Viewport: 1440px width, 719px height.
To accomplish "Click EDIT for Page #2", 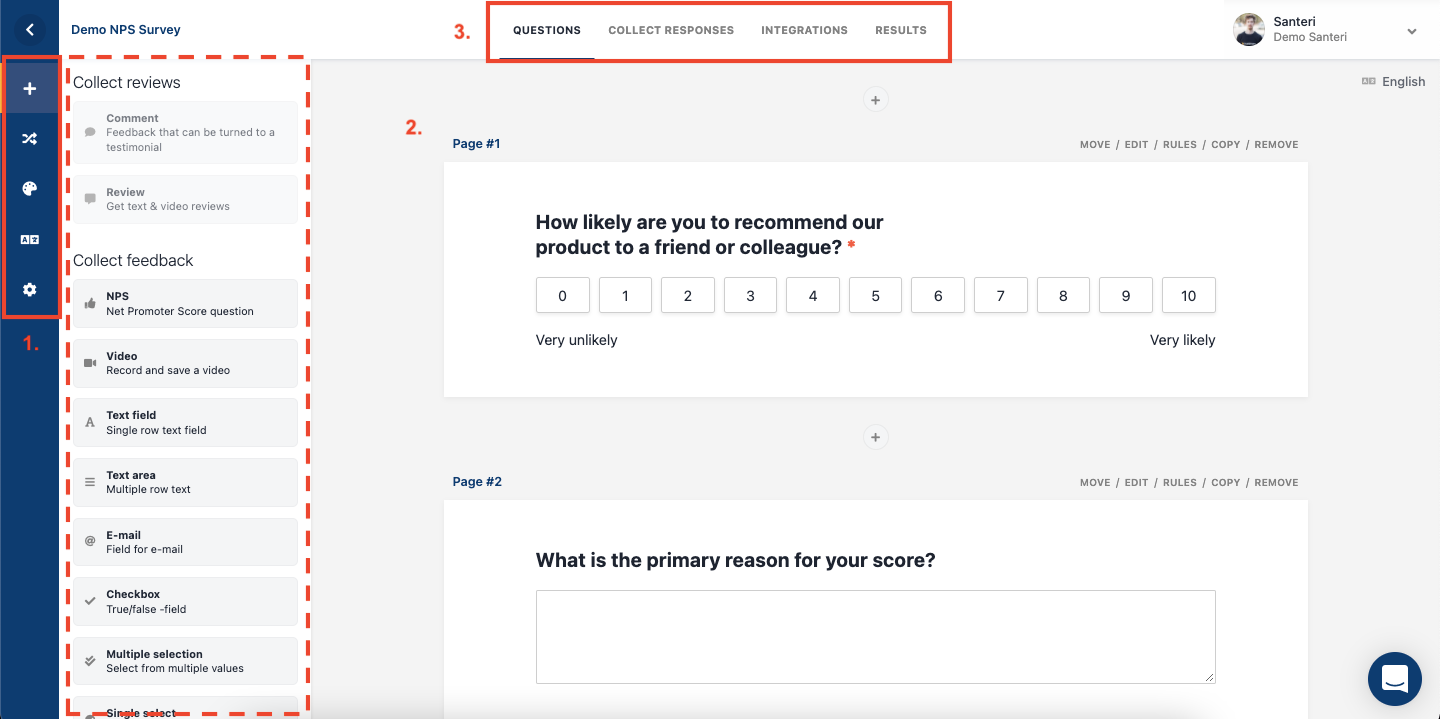I will point(1136,483).
